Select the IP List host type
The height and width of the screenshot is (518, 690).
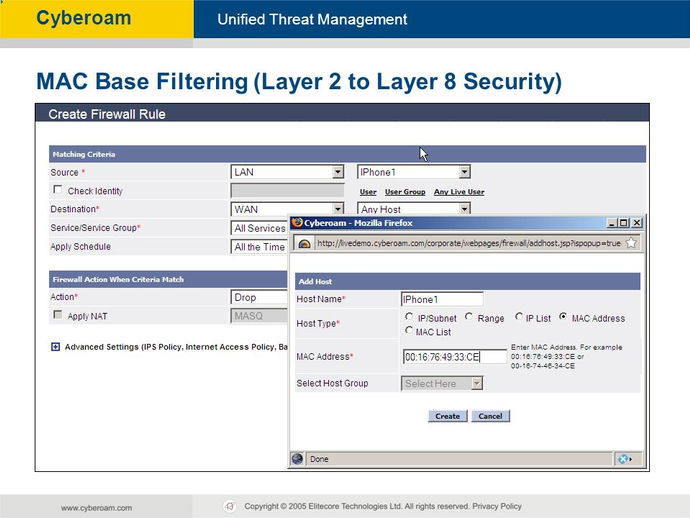coord(519,316)
